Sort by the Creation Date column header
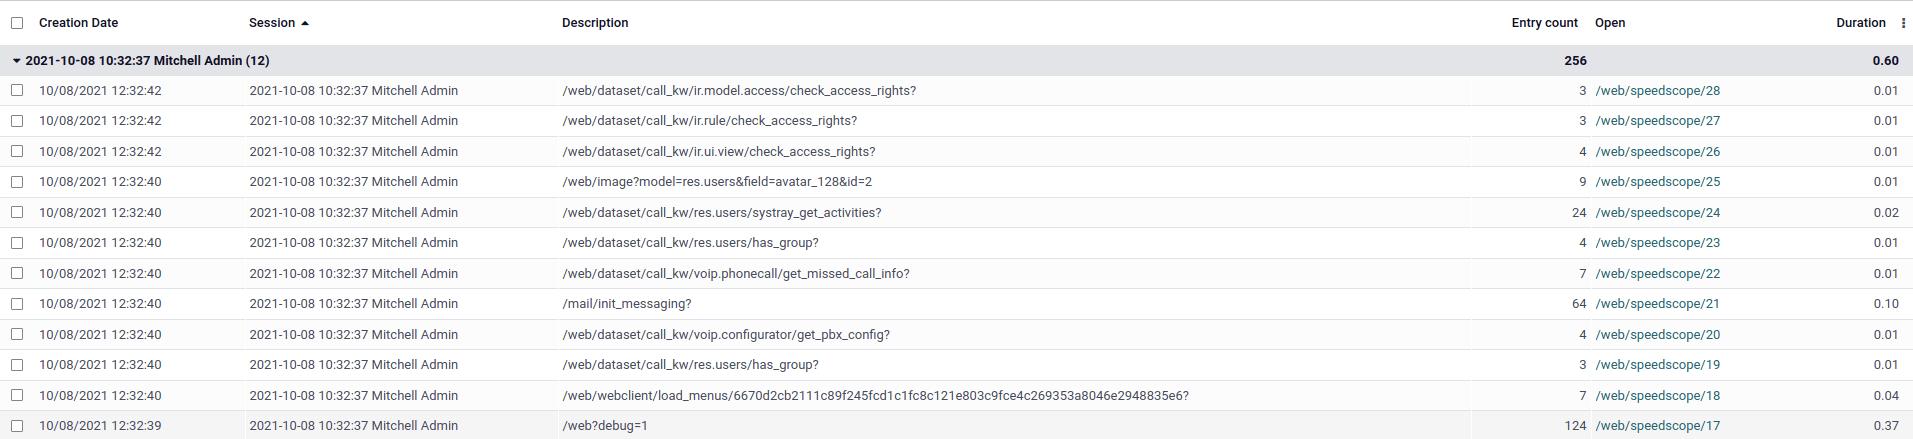 (78, 23)
